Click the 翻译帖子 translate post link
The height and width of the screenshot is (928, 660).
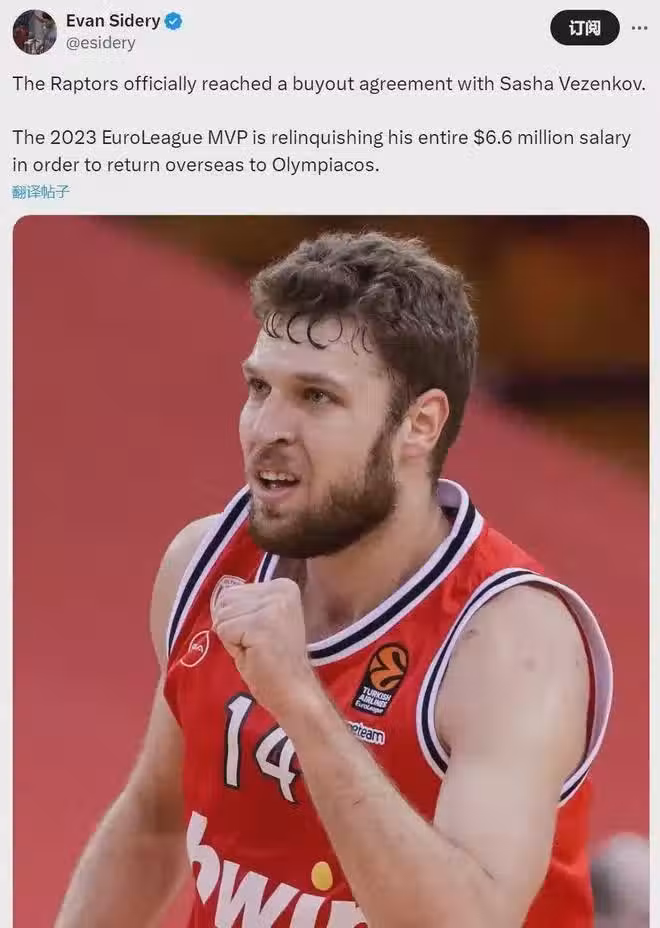[41, 191]
